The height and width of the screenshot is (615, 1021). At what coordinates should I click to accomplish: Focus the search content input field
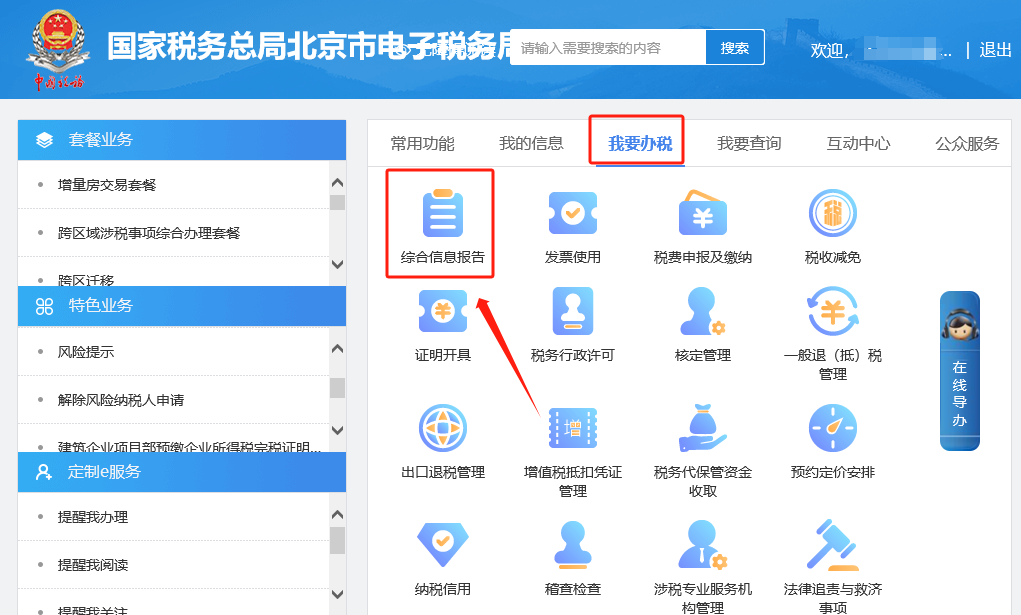[608, 48]
